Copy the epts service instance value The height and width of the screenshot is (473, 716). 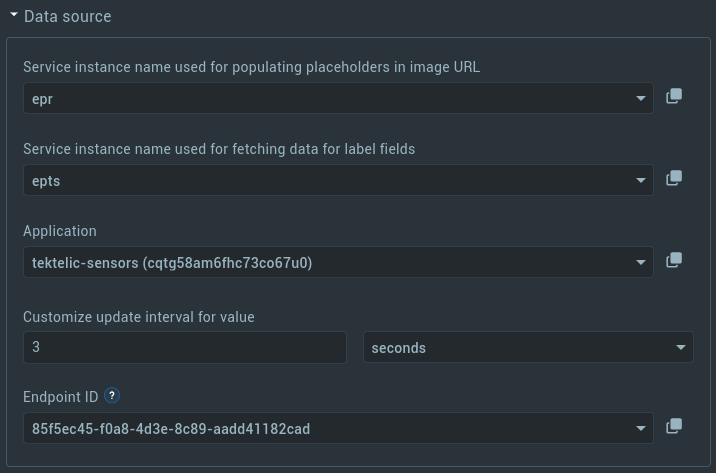click(674, 178)
